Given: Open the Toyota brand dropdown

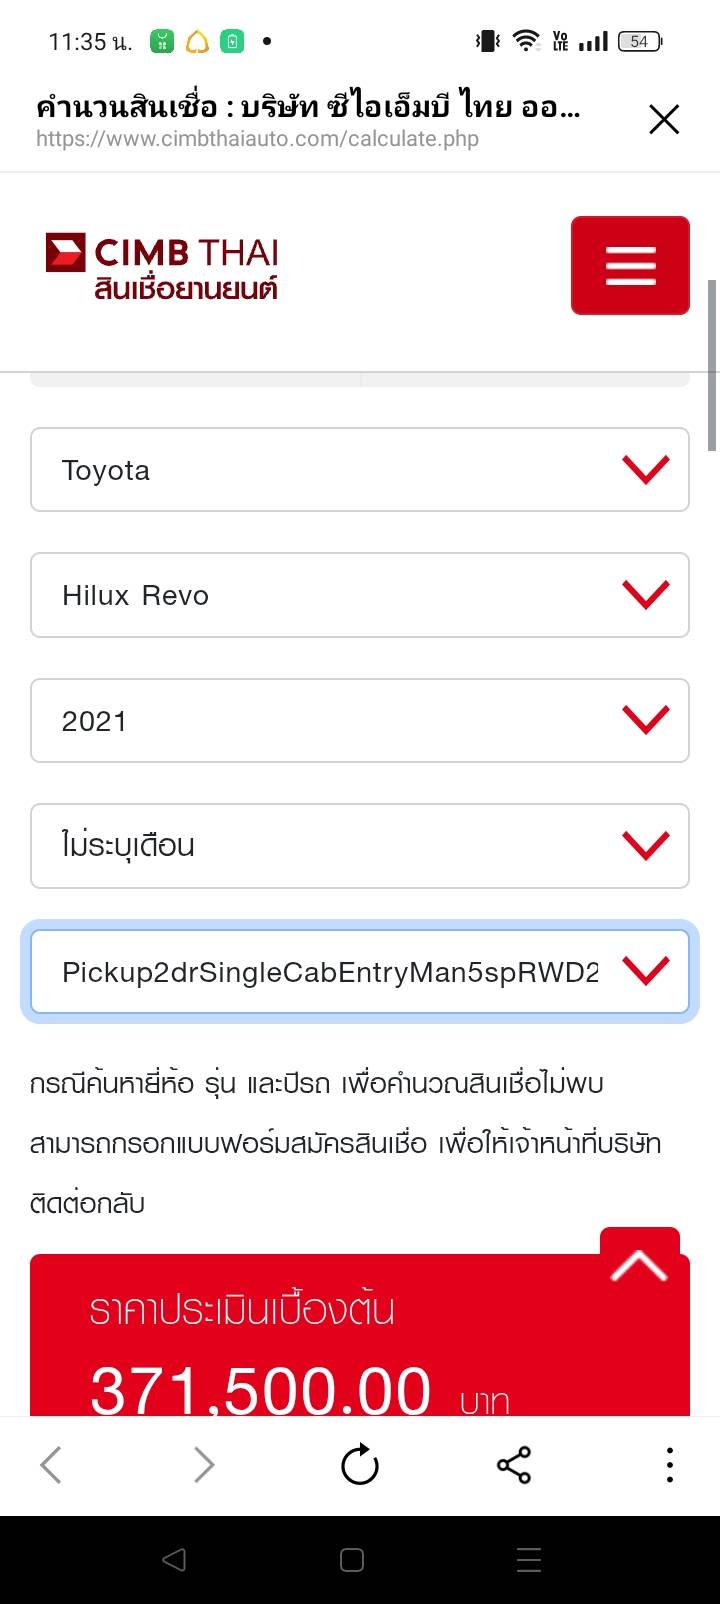Looking at the screenshot, I should [x=360, y=470].
